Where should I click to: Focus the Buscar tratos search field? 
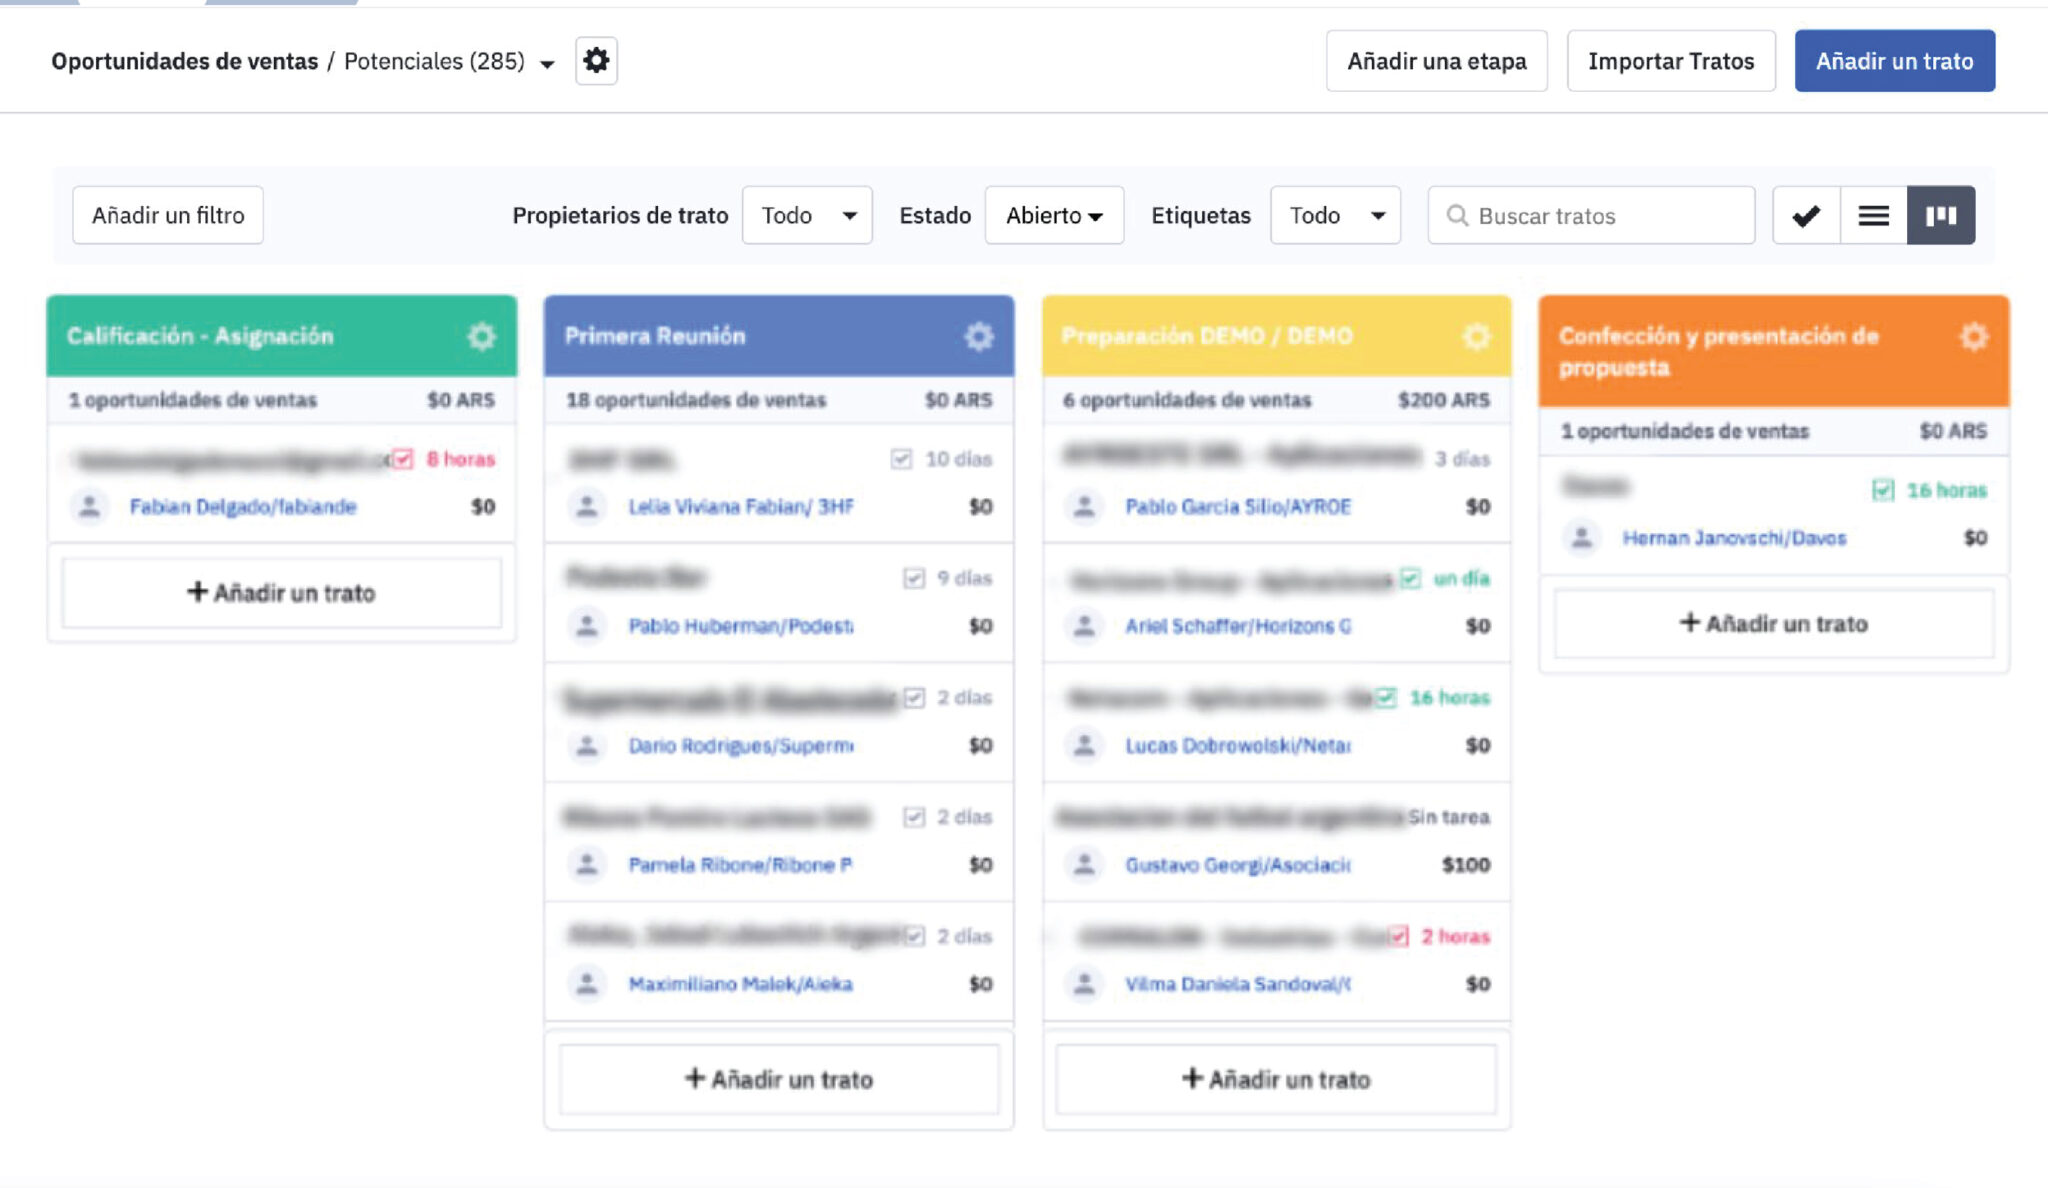[x=1591, y=215]
